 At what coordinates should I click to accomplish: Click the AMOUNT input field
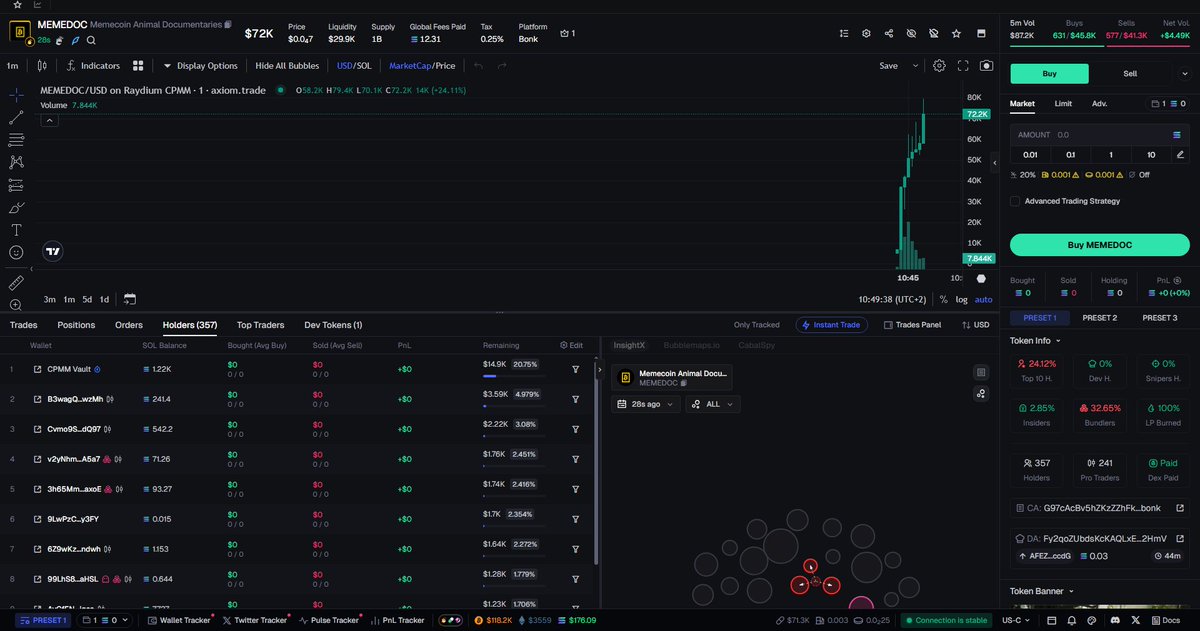pyautogui.click(x=1099, y=134)
